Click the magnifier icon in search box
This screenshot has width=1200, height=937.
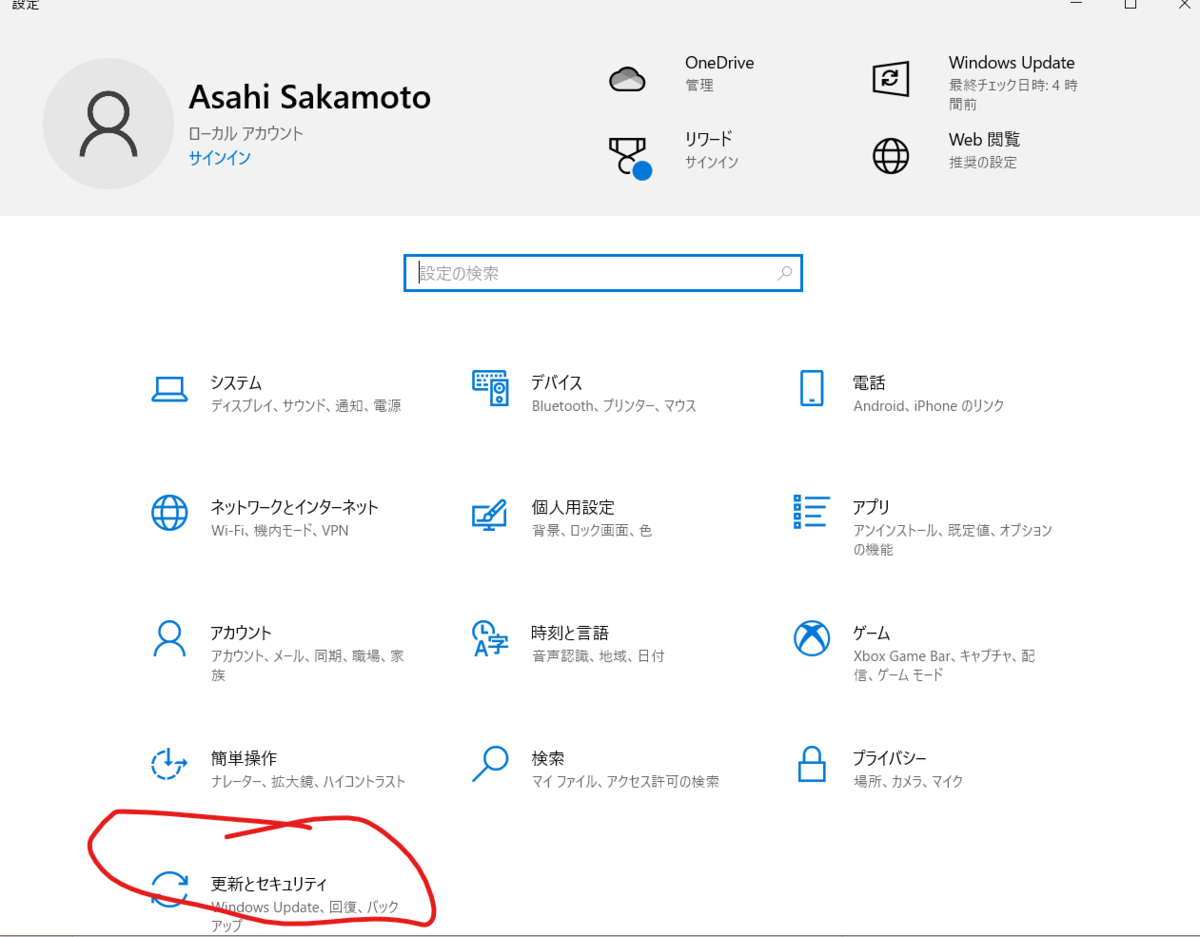[x=785, y=273]
